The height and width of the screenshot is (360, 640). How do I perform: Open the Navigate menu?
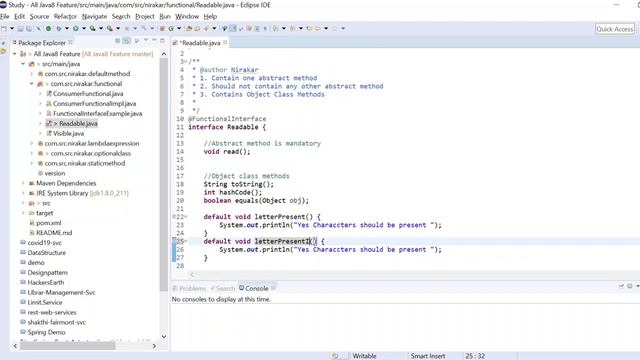94,16
